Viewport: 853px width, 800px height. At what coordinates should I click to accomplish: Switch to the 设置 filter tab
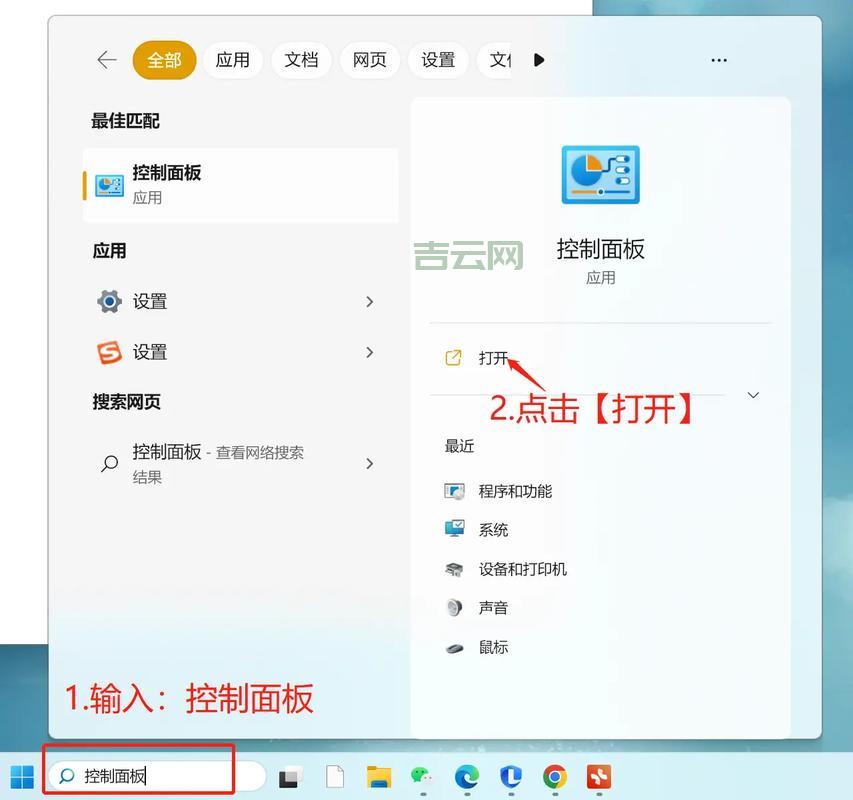[438, 60]
